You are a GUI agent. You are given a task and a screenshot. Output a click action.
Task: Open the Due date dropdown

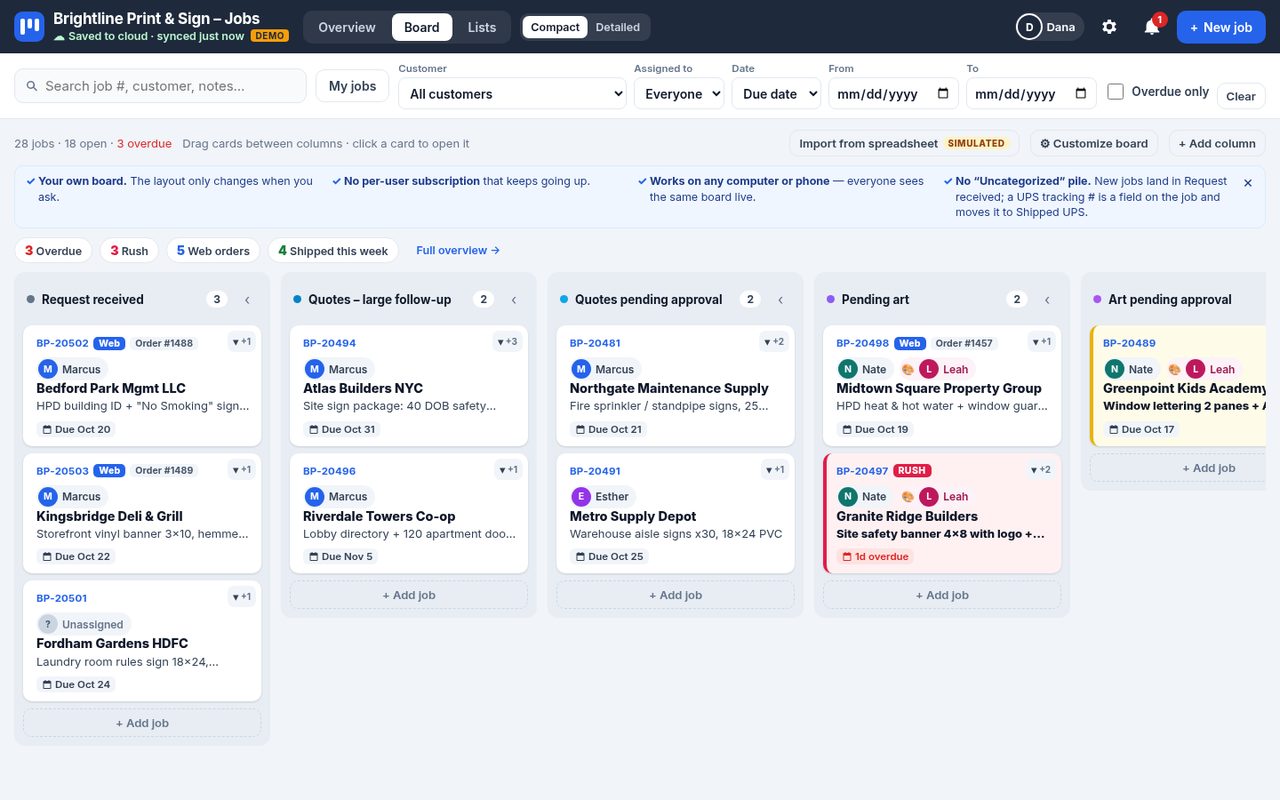[776, 93]
